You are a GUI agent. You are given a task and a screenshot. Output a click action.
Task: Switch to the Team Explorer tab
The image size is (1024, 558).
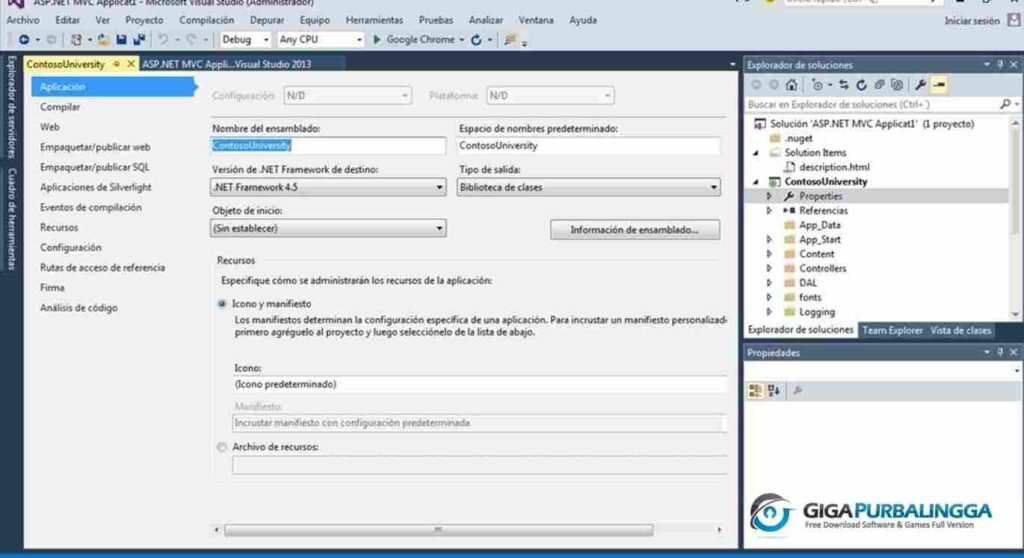coord(892,331)
